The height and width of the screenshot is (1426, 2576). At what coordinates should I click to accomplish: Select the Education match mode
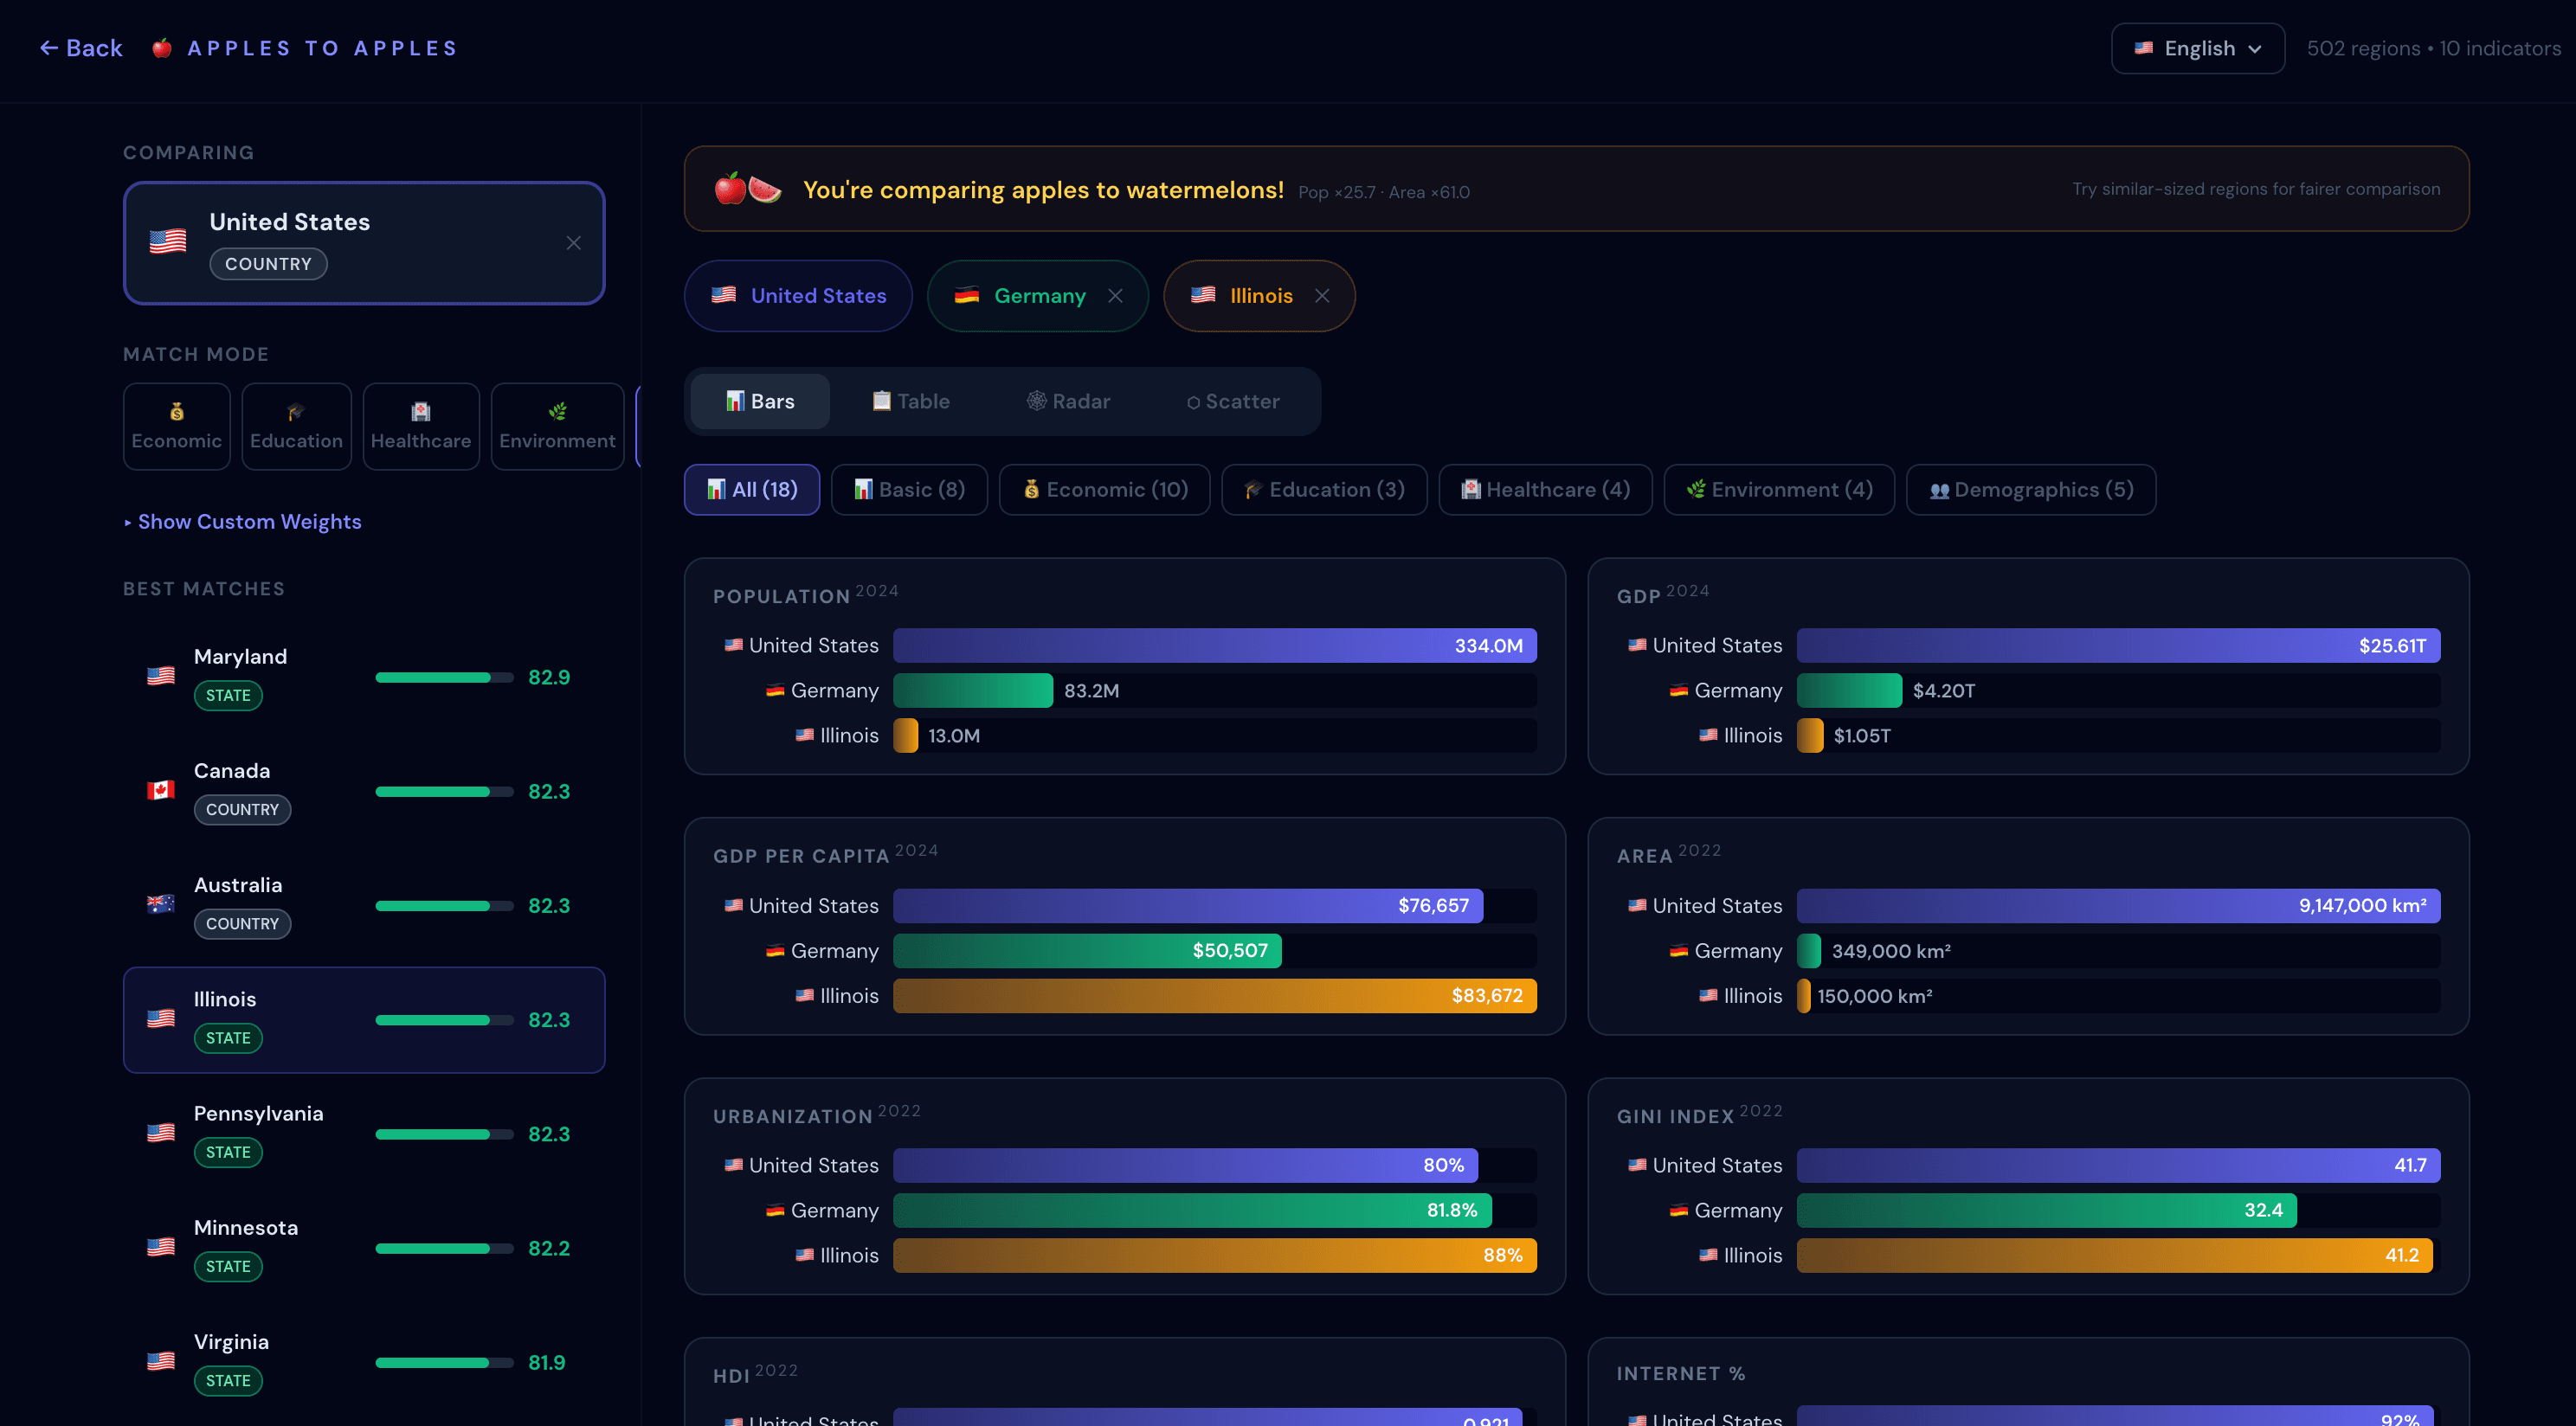296,427
